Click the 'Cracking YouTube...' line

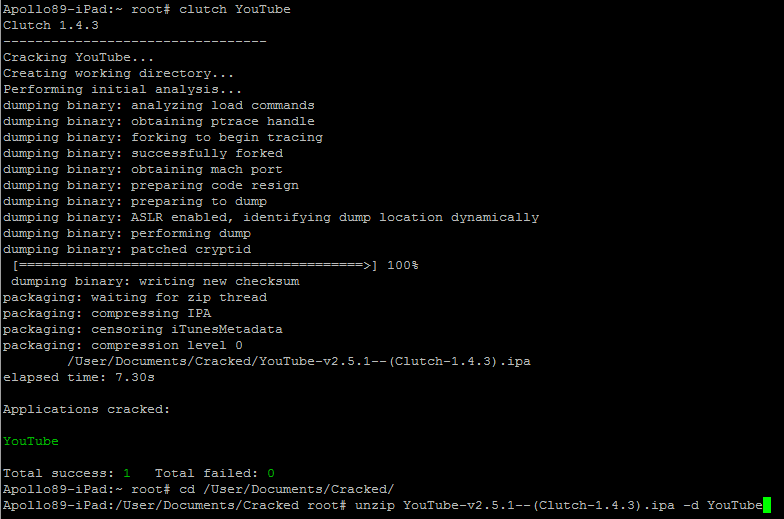79,57
